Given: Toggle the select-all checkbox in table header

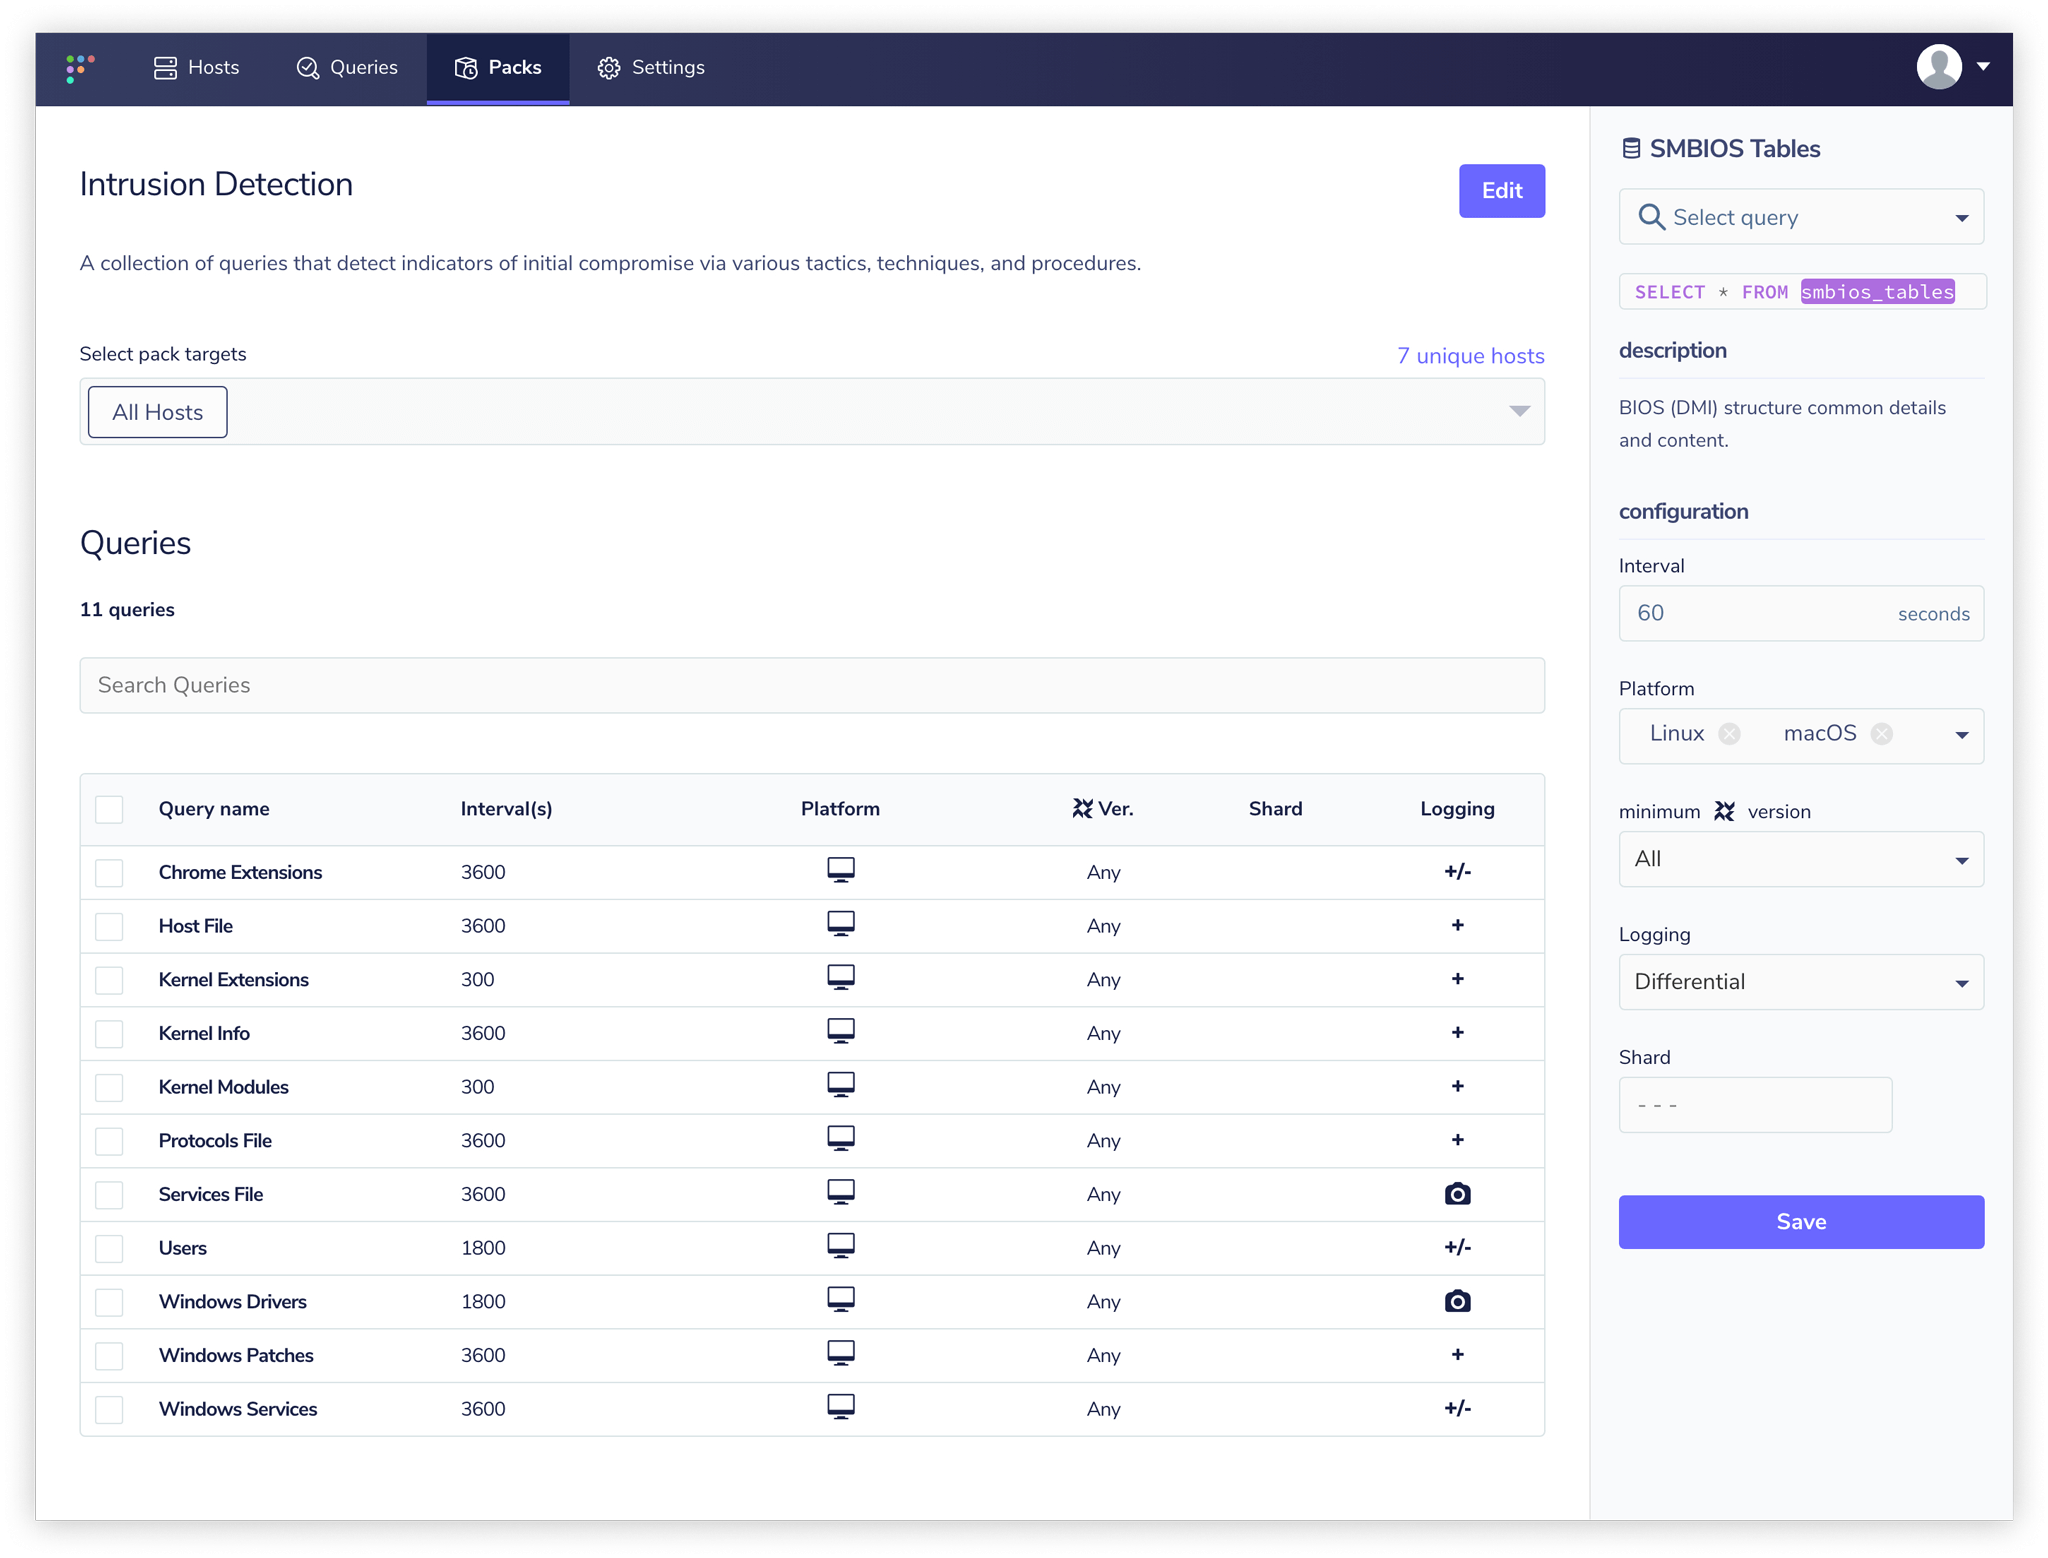Looking at the screenshot, I should point(111,808).
